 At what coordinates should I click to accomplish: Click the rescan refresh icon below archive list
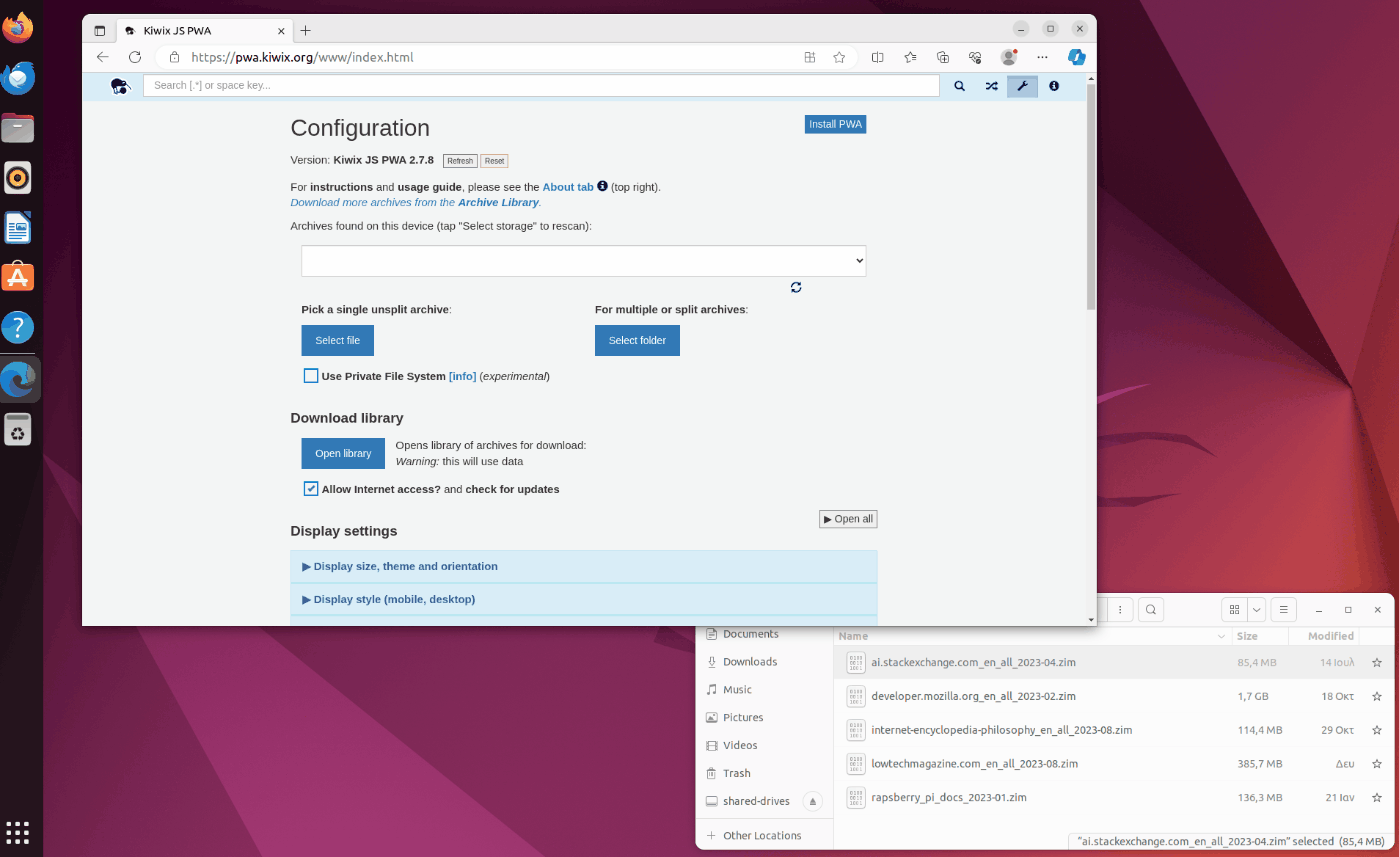click(x=796, y=287)
